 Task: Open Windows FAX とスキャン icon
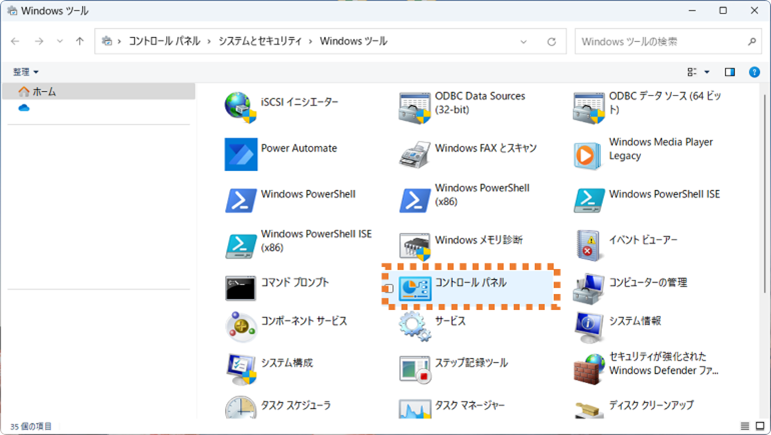click(x=415, y=154)
